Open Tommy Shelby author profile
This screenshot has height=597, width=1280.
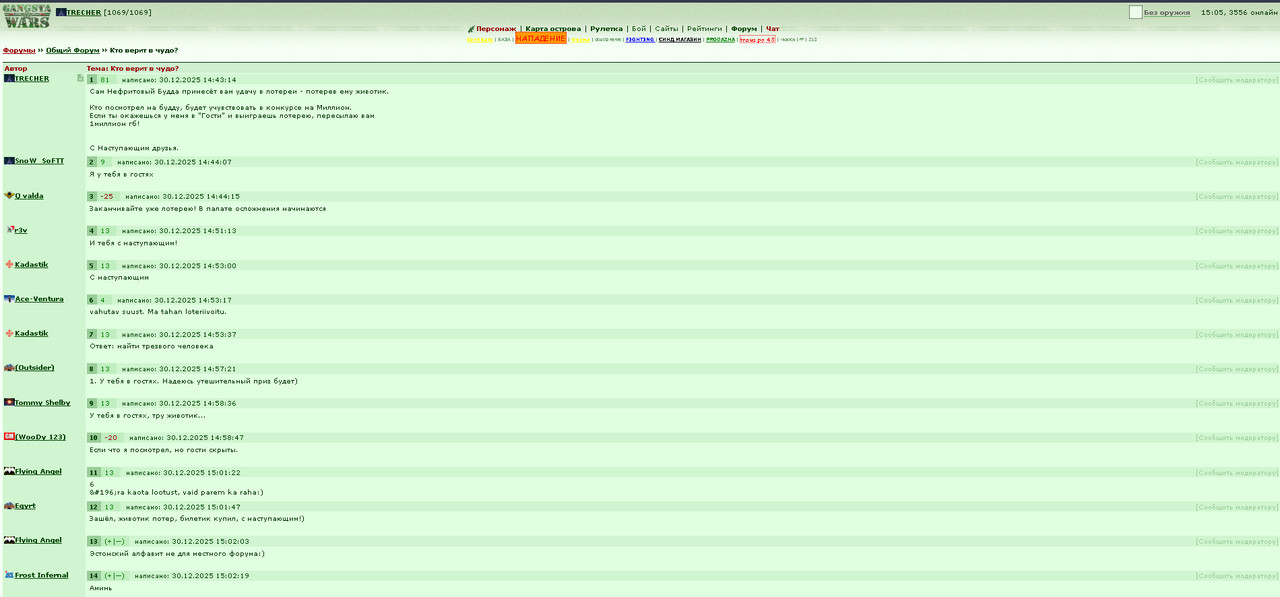click(42, 403)
